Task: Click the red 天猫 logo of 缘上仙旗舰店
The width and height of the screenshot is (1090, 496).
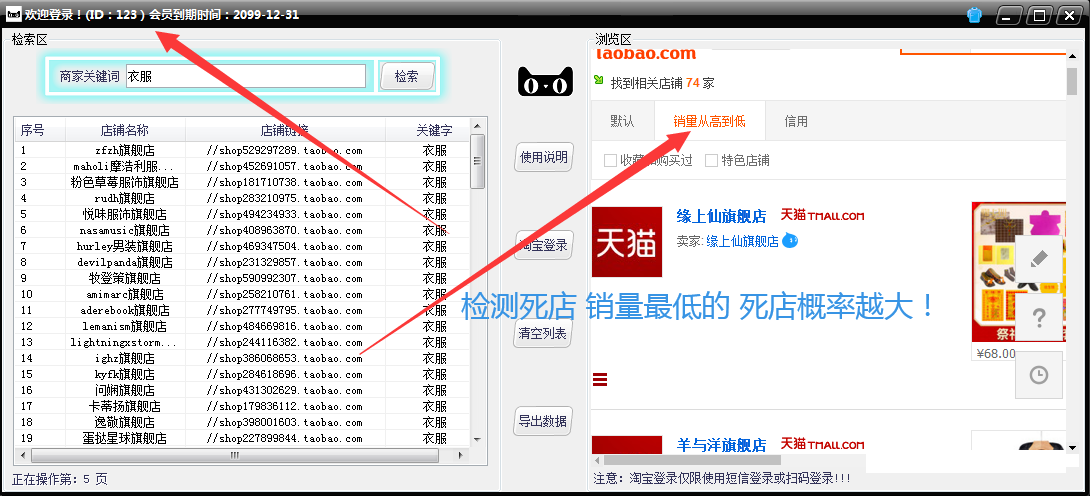Action: point(626,242)
